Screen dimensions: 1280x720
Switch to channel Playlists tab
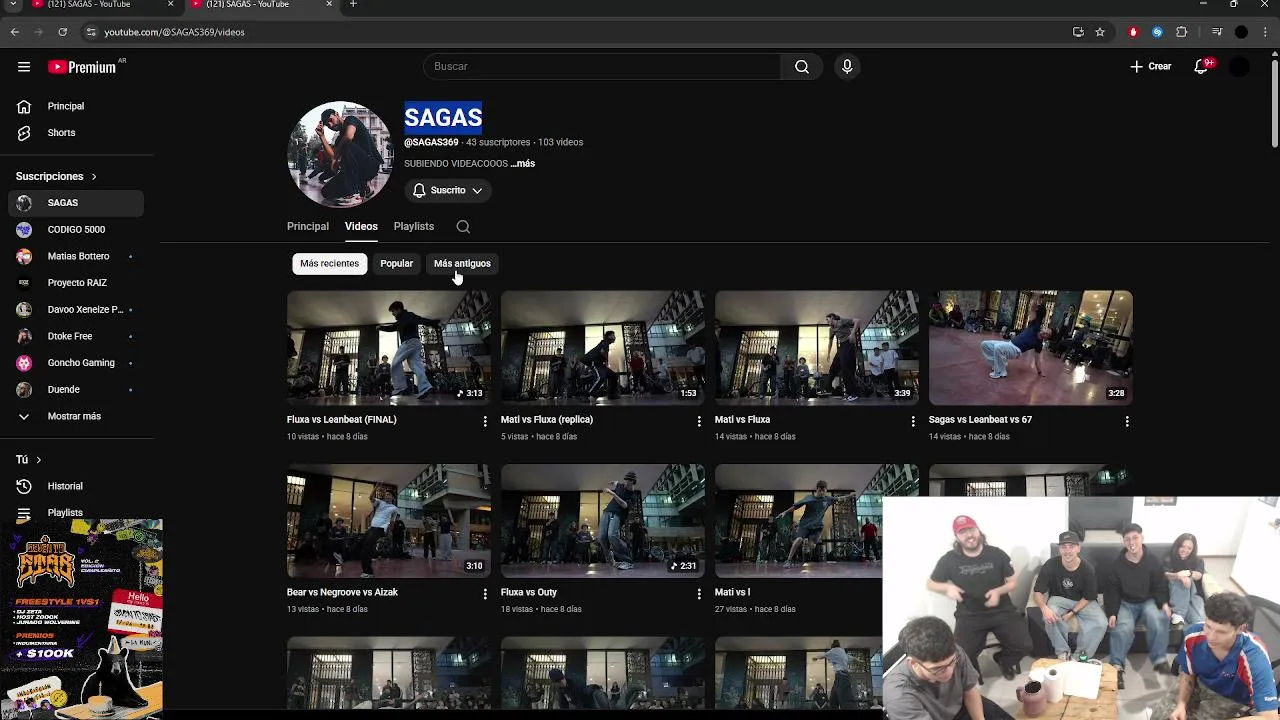414,227
